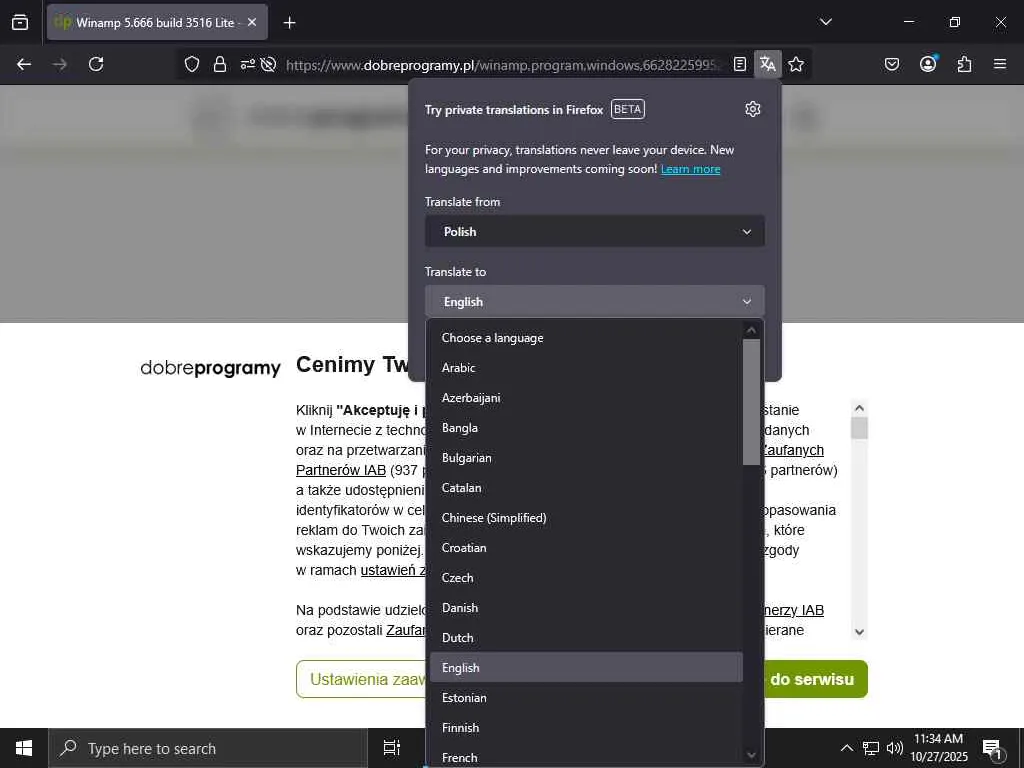Select Arabic from language list
1024x768 pixels.
586,368
